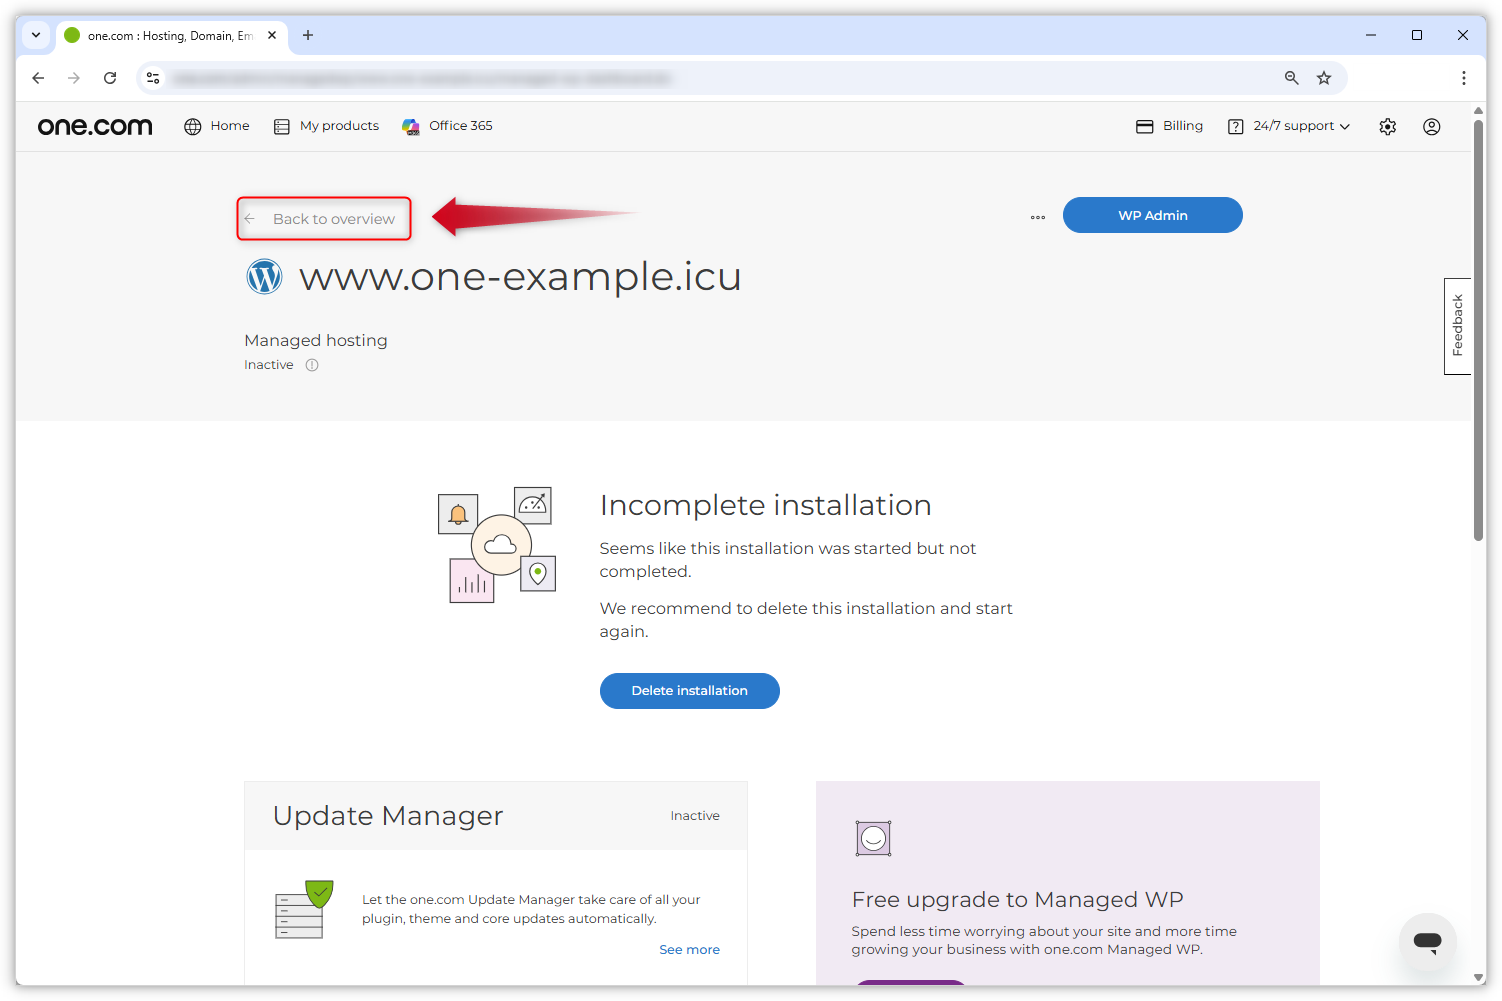Click the Managed WP smiley icon
This screenshot has width=1502, height=1001.
(x=873, y=838)
